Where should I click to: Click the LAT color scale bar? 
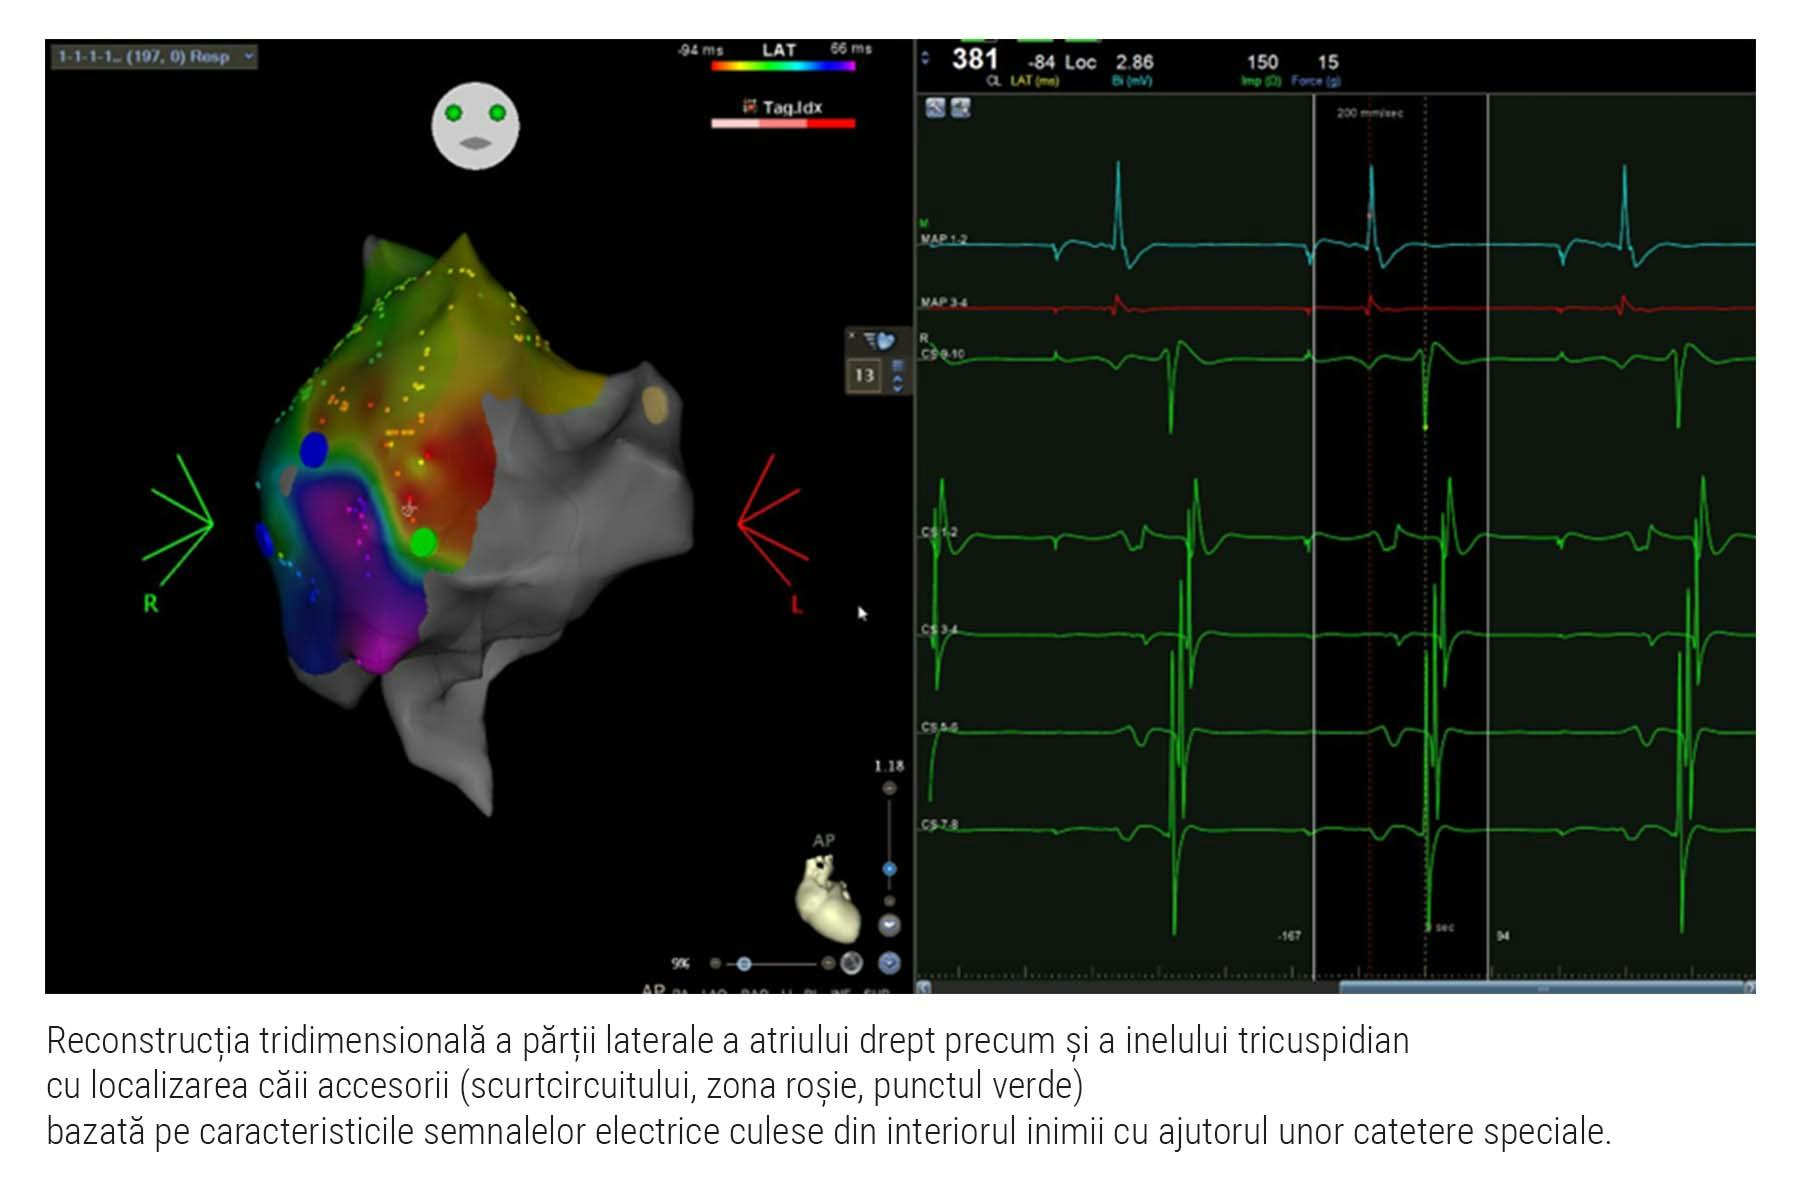(x=783, y=67)
